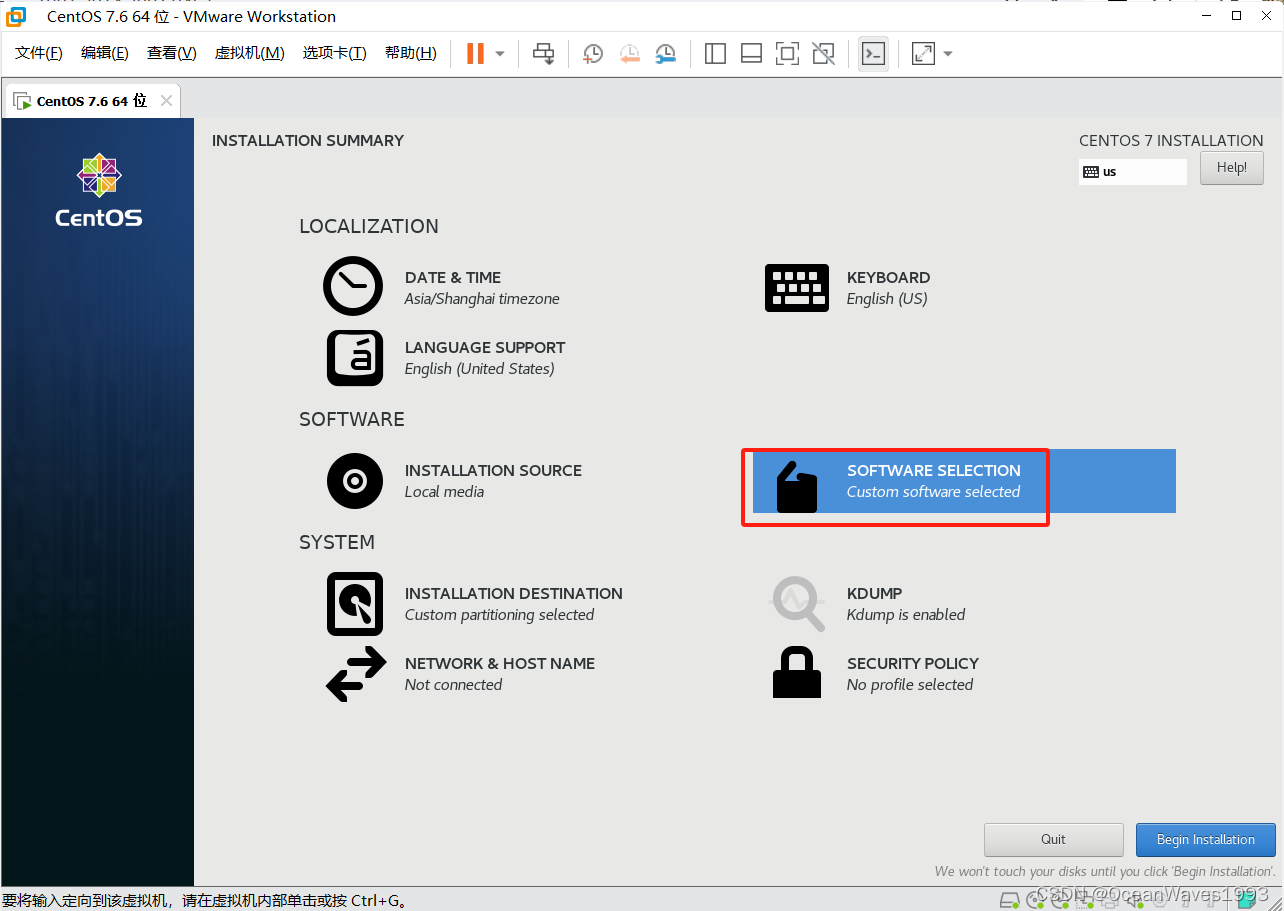
Task: Open the Kdump magnifier icon
Action: click(798, 603)
